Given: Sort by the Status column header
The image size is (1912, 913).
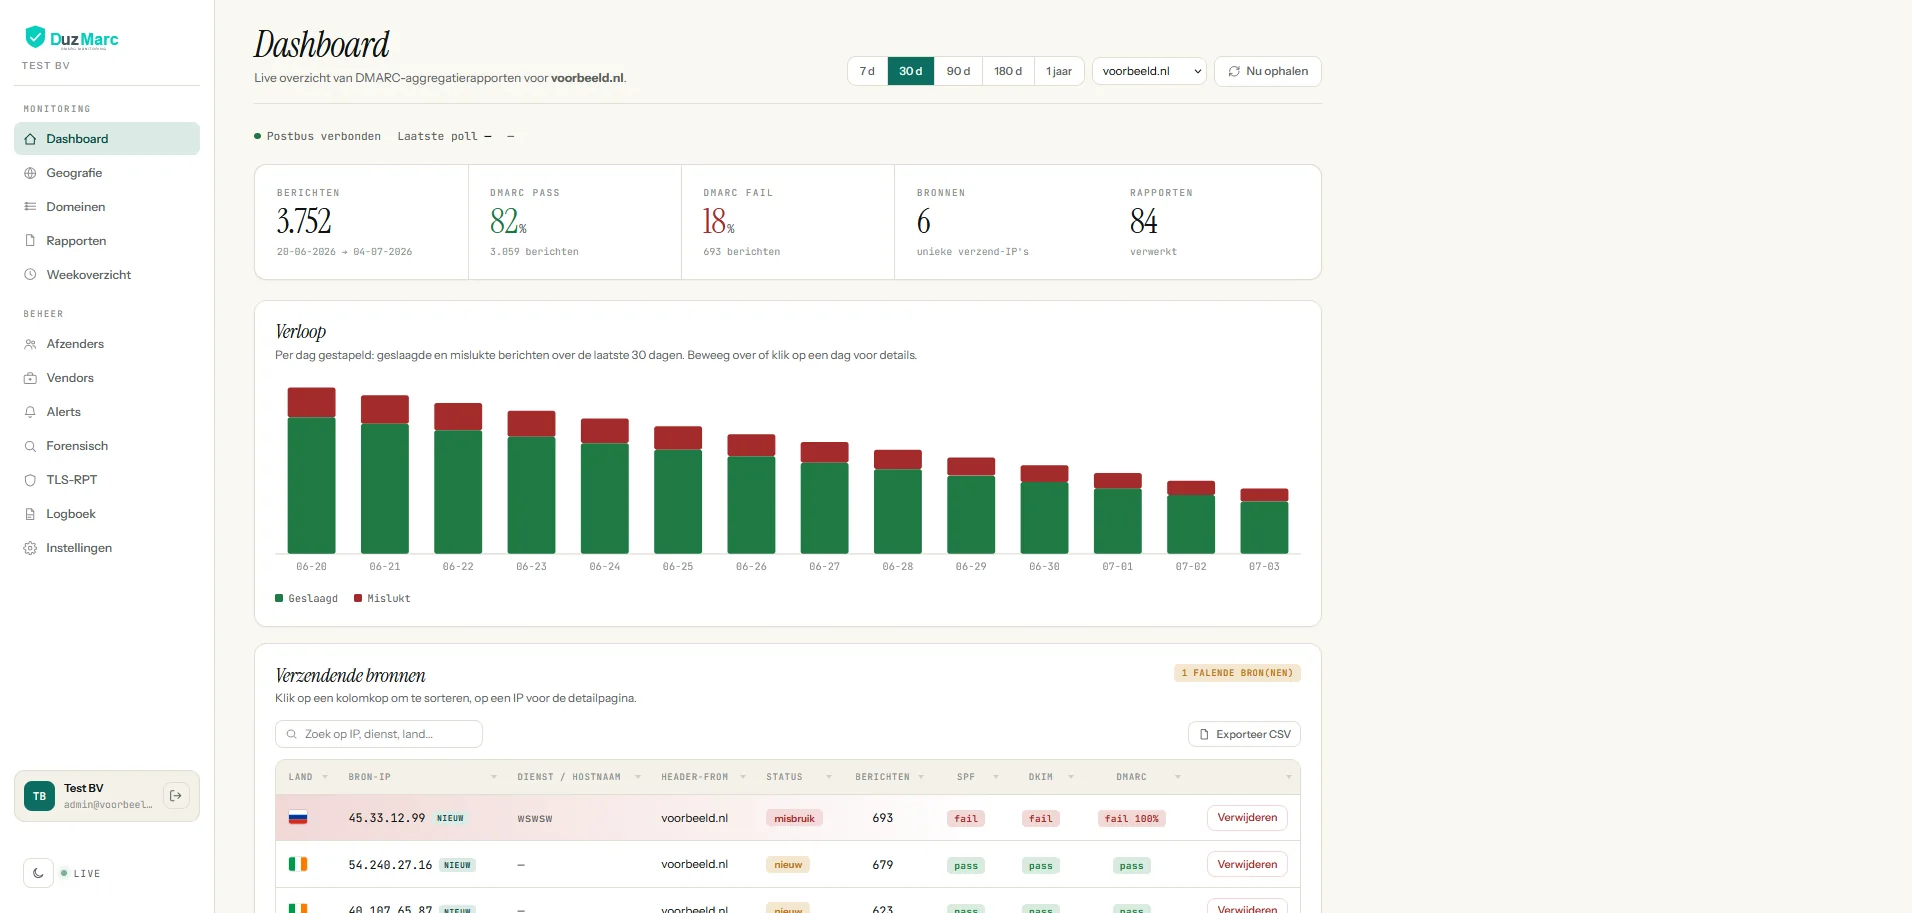Looking at the screenshot, I should [x=798, y=777].
